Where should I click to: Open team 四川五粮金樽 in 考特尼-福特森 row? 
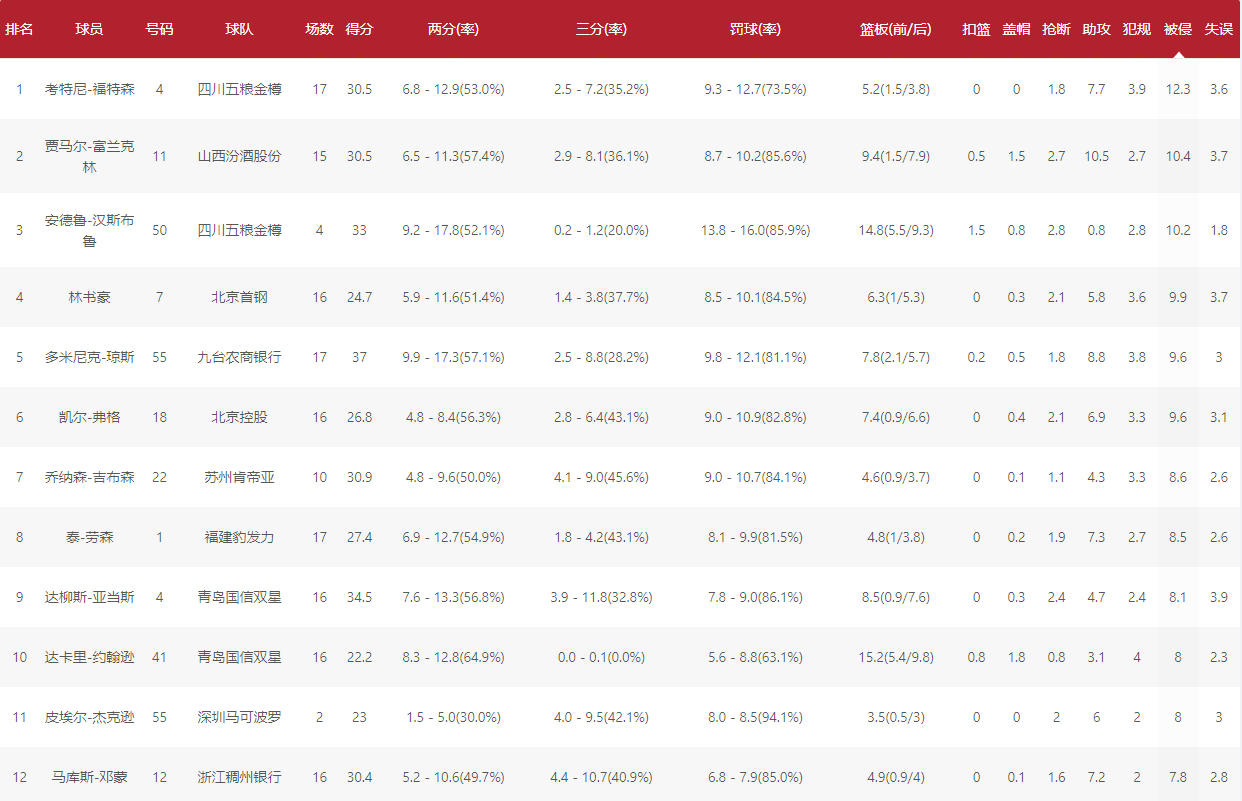pyautogui.click(x=239, y=89)
